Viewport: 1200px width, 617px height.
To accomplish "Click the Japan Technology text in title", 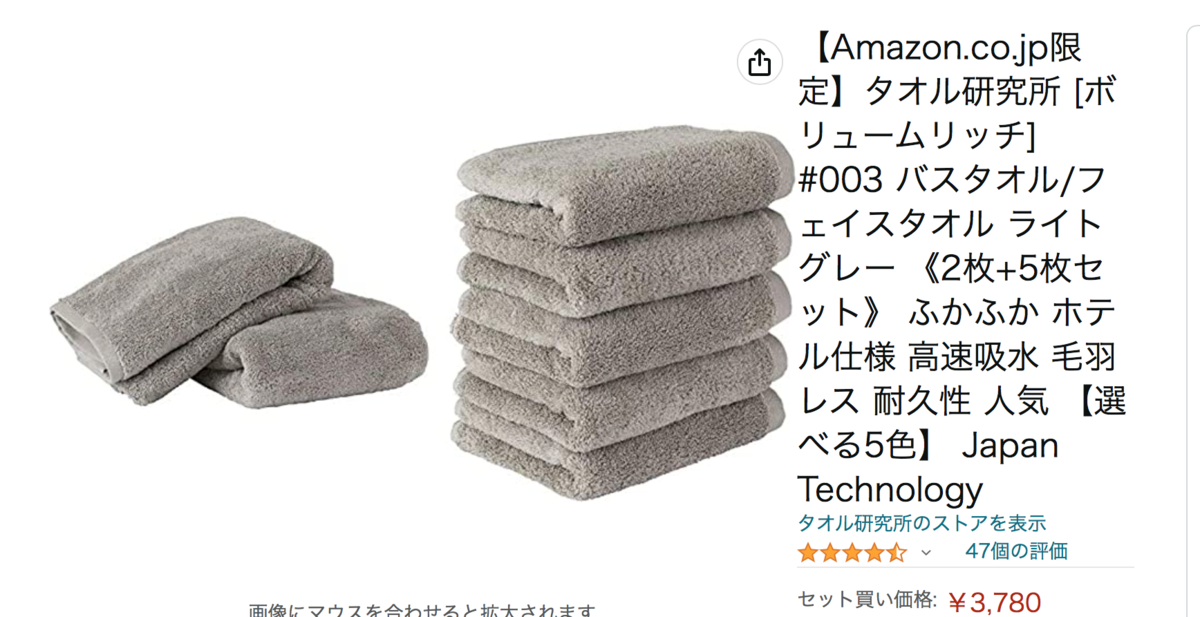I will 928,467.
